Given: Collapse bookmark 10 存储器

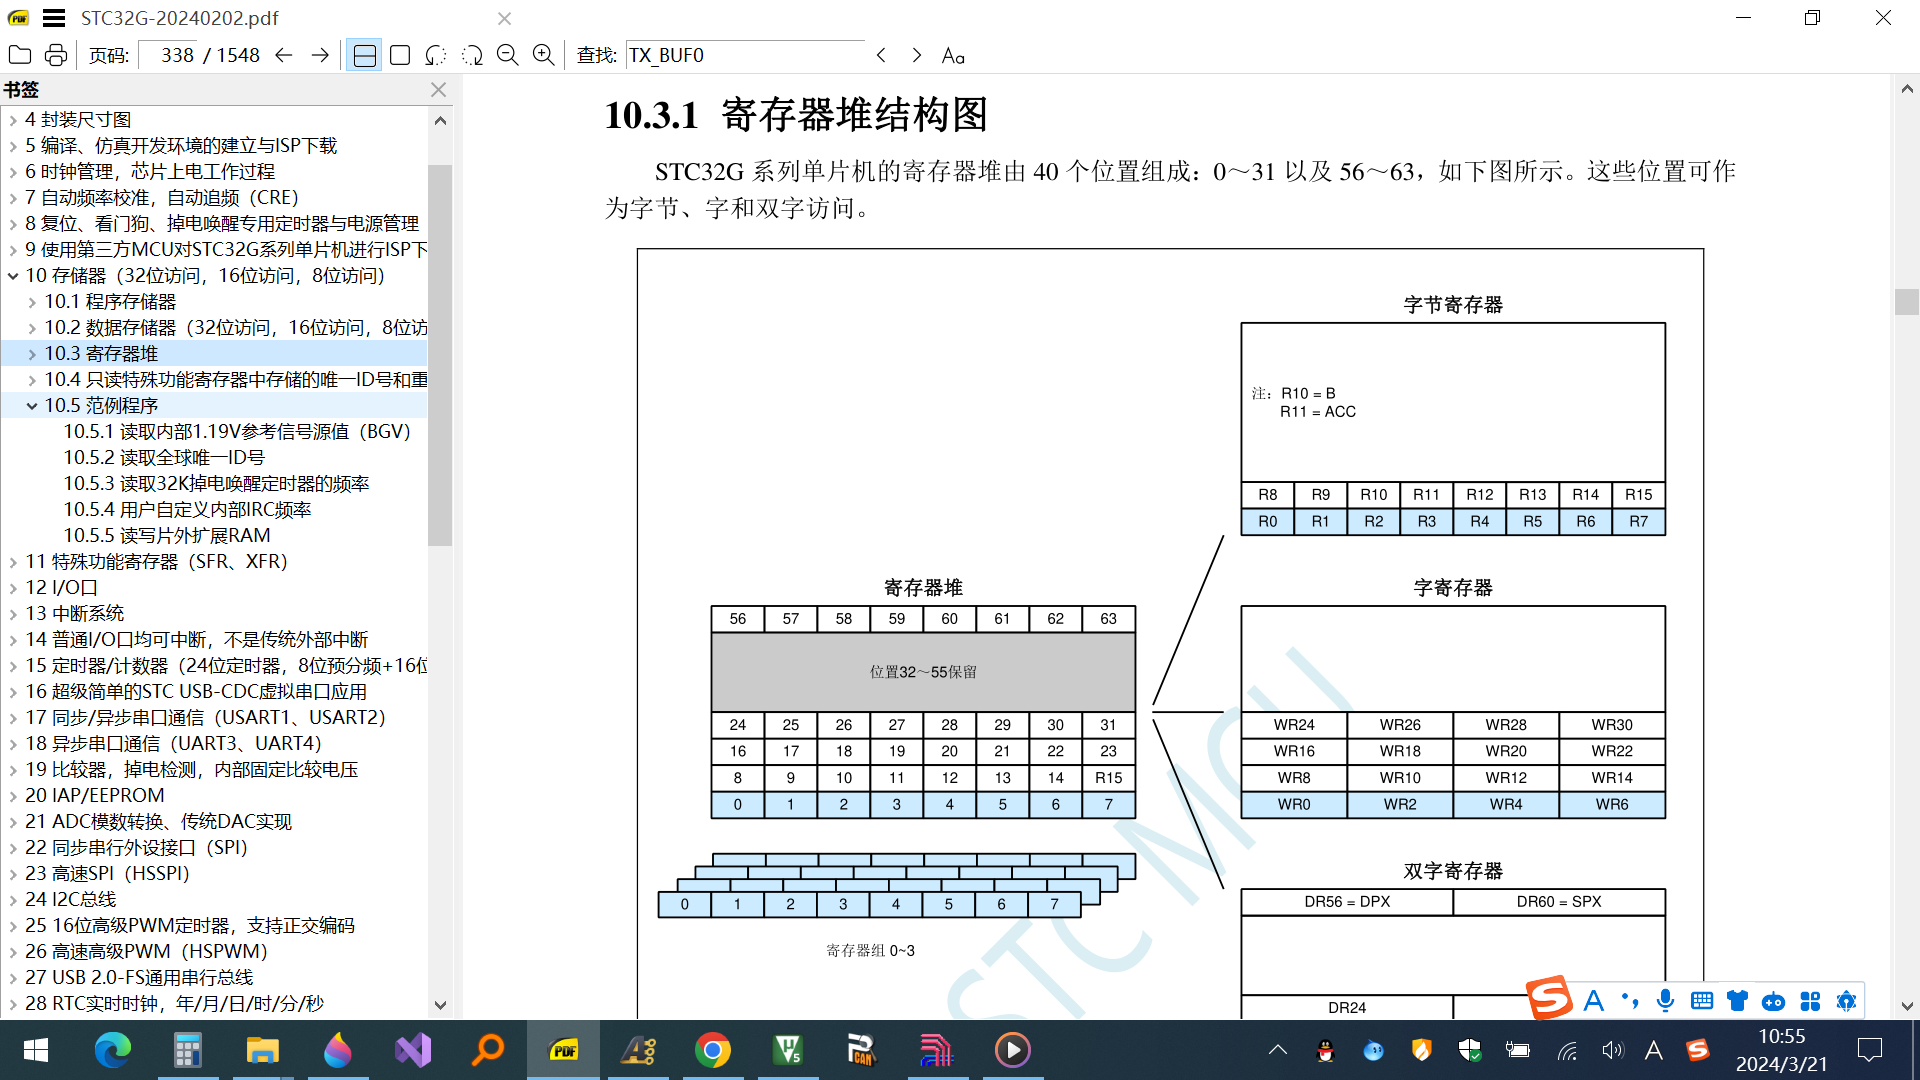Looking at the screenshot, I should coord(13,276).
